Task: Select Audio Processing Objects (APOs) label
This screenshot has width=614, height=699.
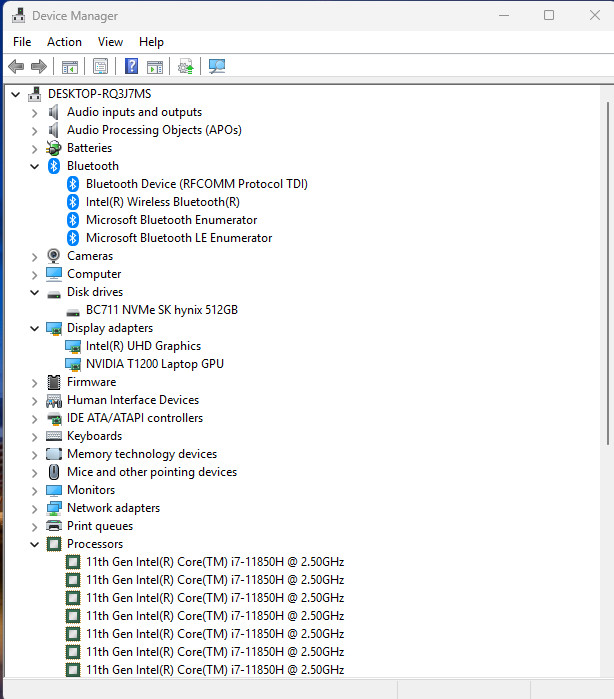Action: 154,130
